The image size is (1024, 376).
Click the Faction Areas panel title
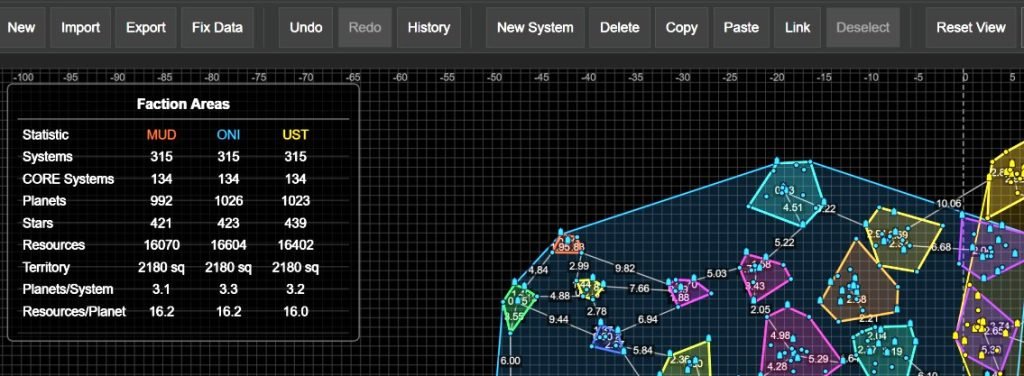(x=183, y=104)
